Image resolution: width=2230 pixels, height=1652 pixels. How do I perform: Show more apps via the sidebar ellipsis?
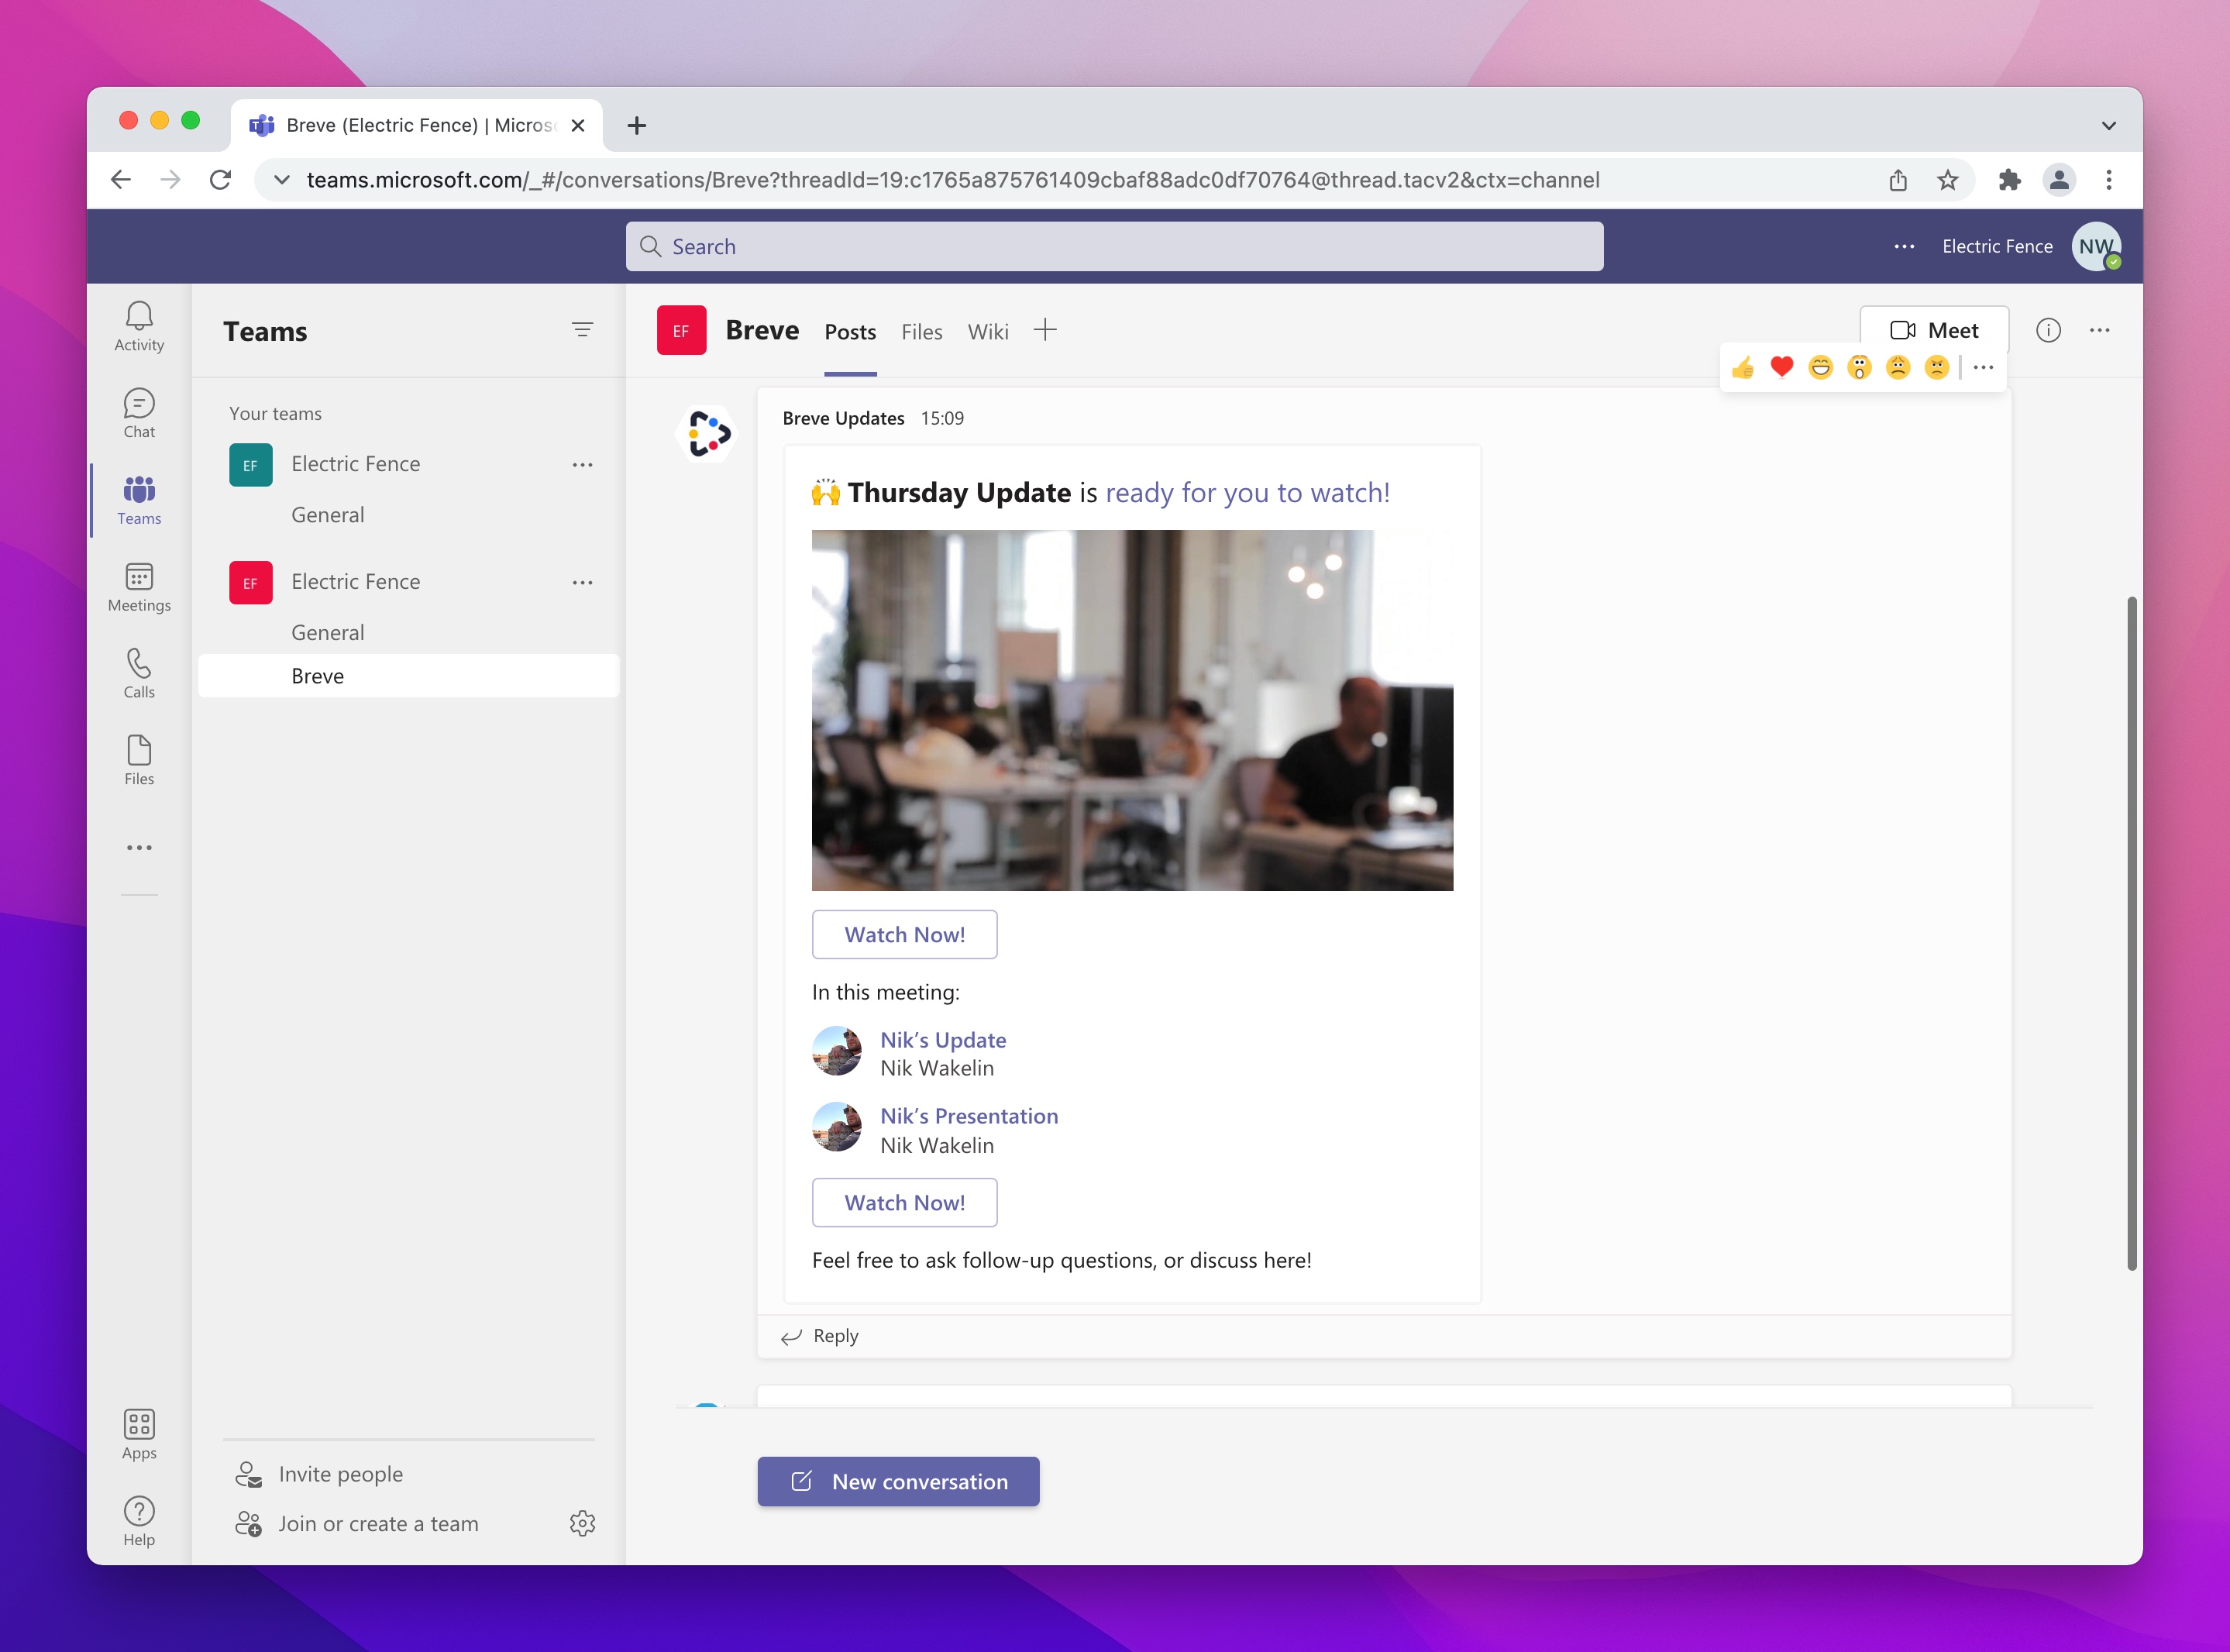point(139,848)
